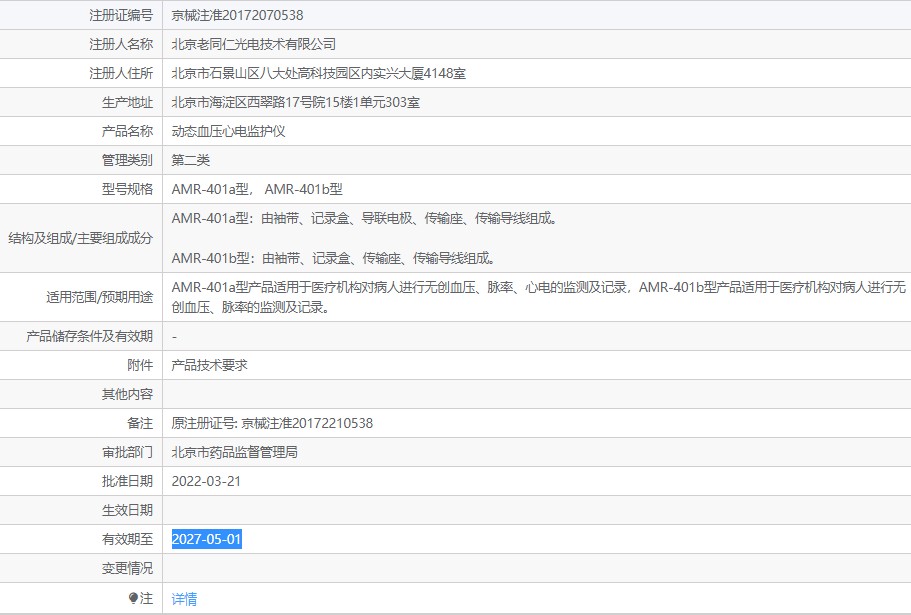911x615 pixels.
Task: Click the attachment value 产品技术要求
Action: (209, 365)
